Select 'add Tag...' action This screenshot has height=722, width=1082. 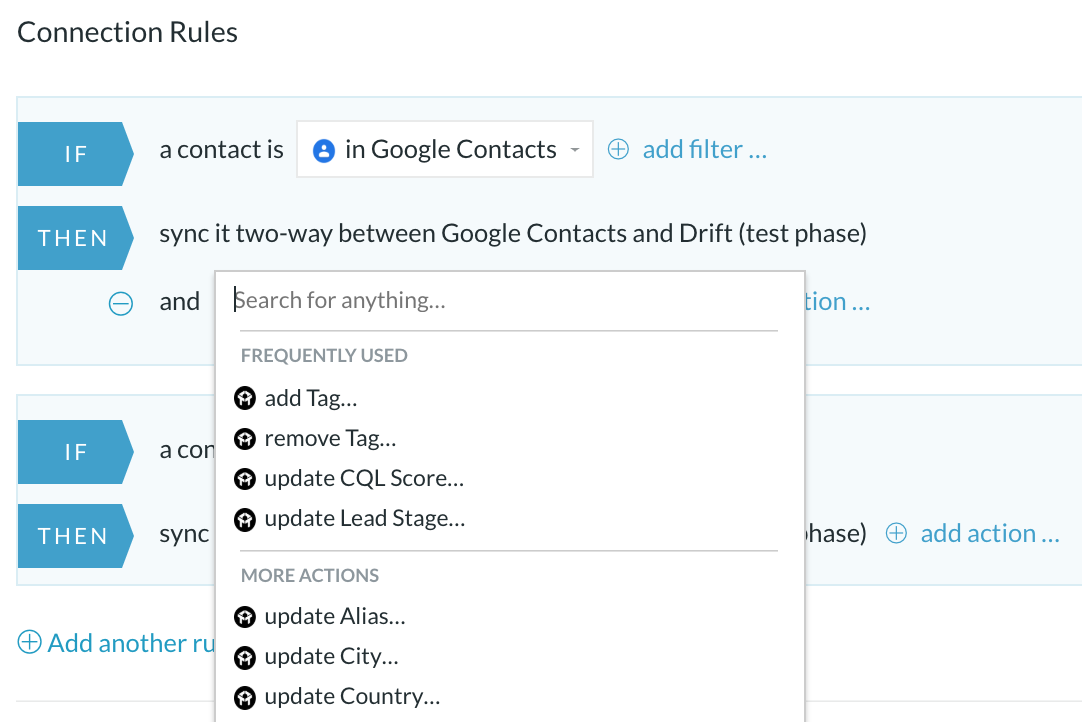click(311, 398)
